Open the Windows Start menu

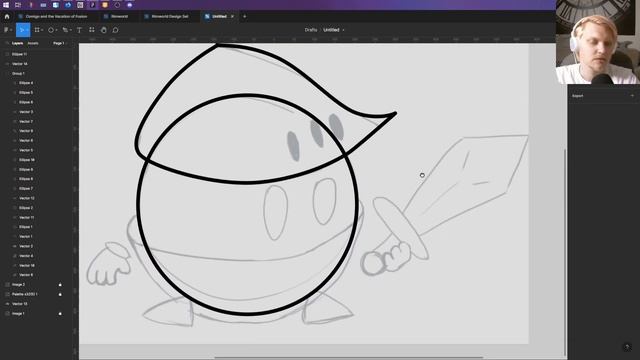(x=6, y=5)
